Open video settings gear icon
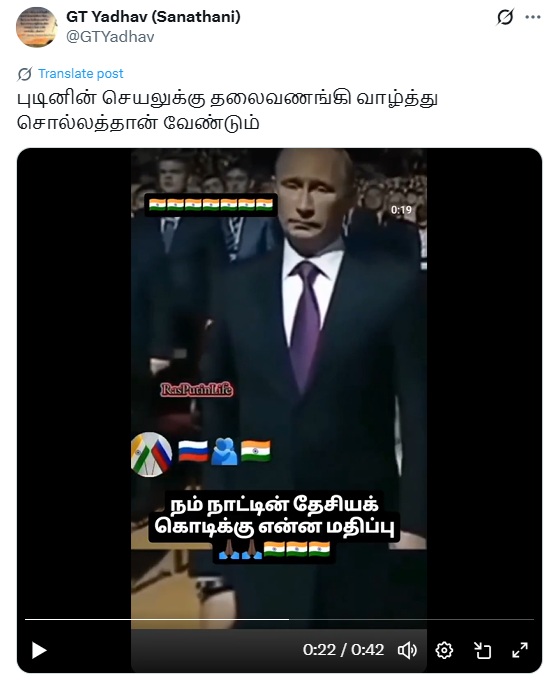Viewport: 548px width, 680px height. coord(444,650)
